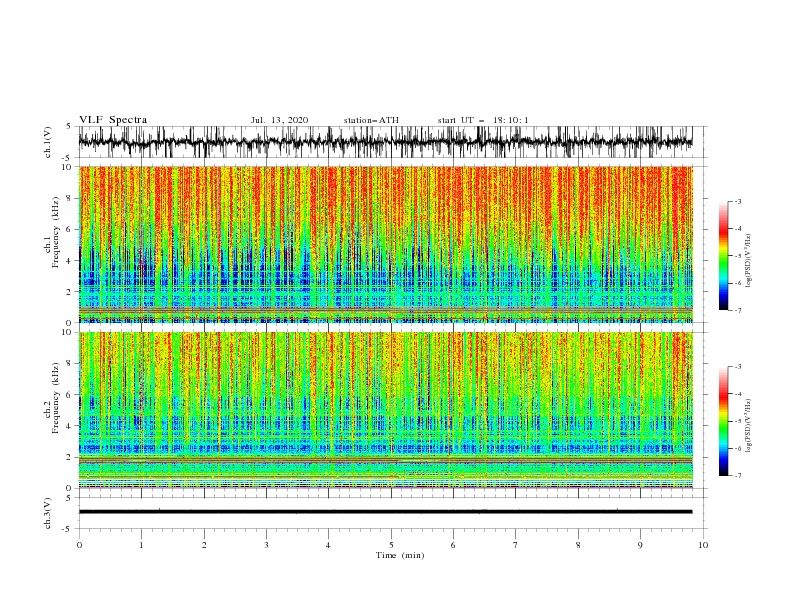792x612 pixels.
Task: Click the time axis tick label "8"
Action: coord(578,545)
